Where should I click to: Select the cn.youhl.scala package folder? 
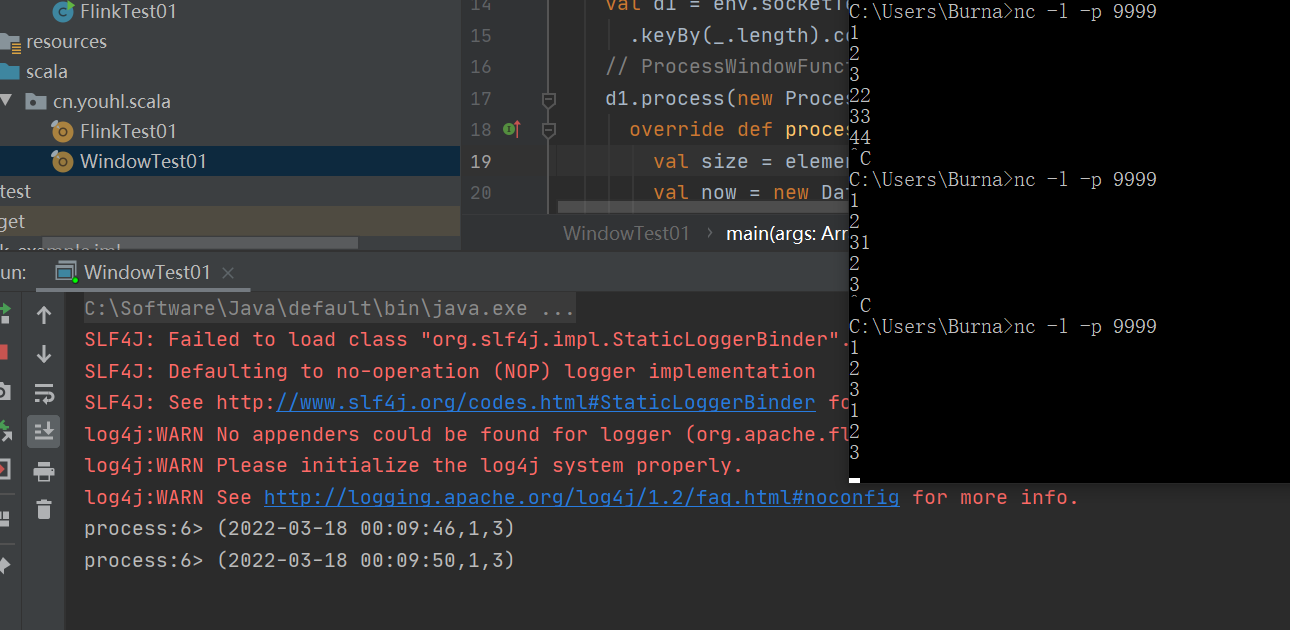point(111,101)
